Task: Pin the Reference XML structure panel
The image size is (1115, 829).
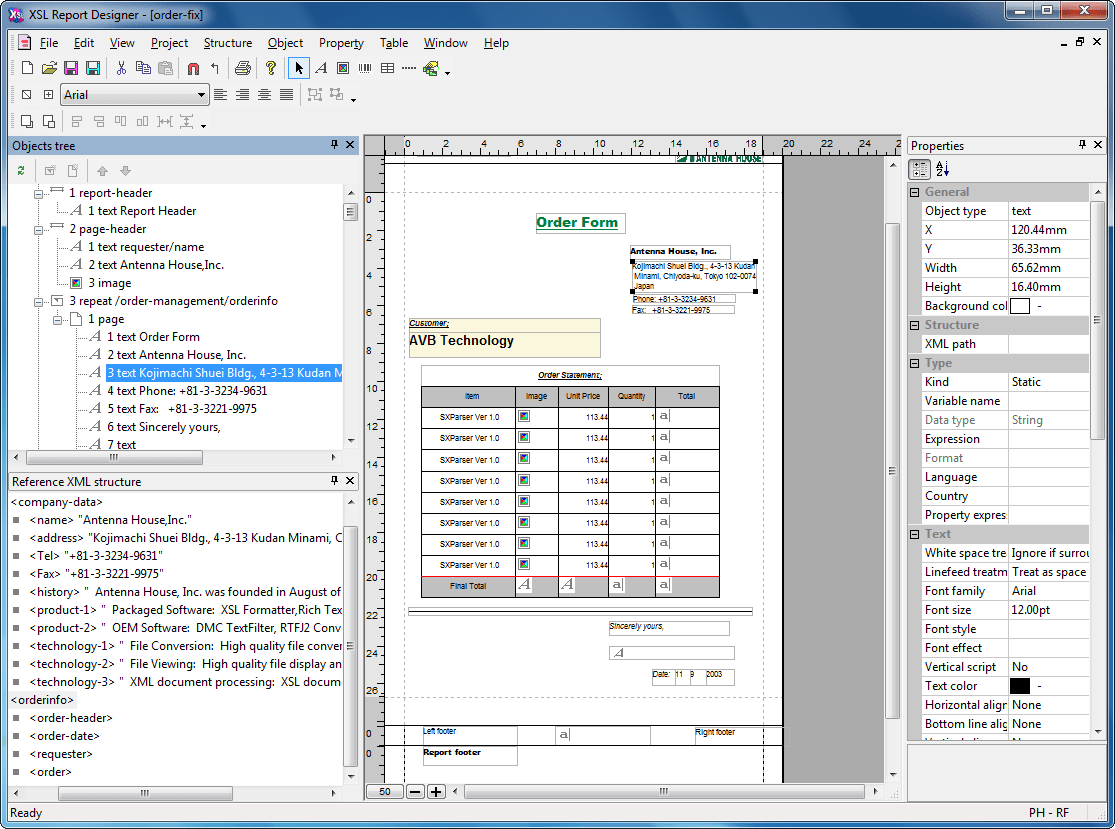Action: coord(334,481)
